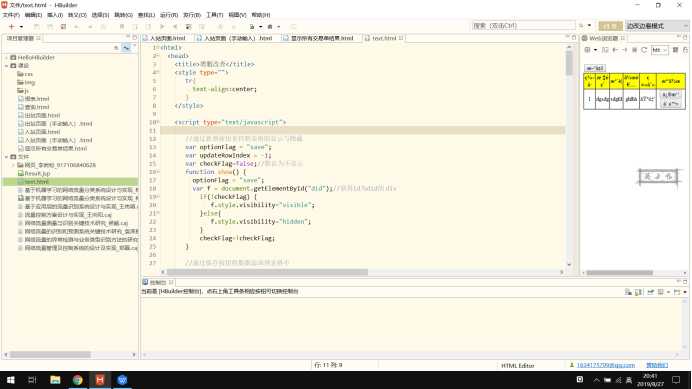Click the search input field in toolbar
Screen dimensions: 692x389
(x=523, y=26)
